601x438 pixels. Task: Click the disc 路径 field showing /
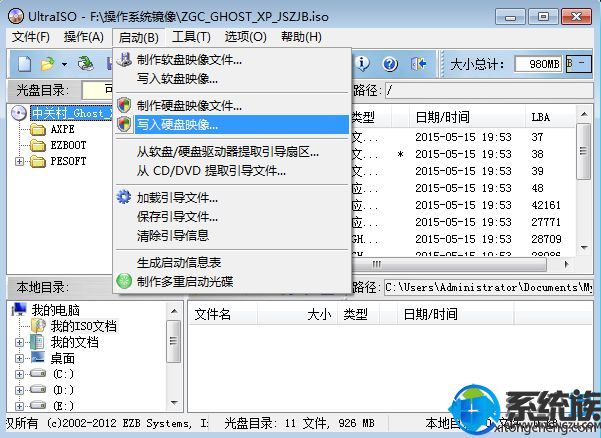click(489, 91)
